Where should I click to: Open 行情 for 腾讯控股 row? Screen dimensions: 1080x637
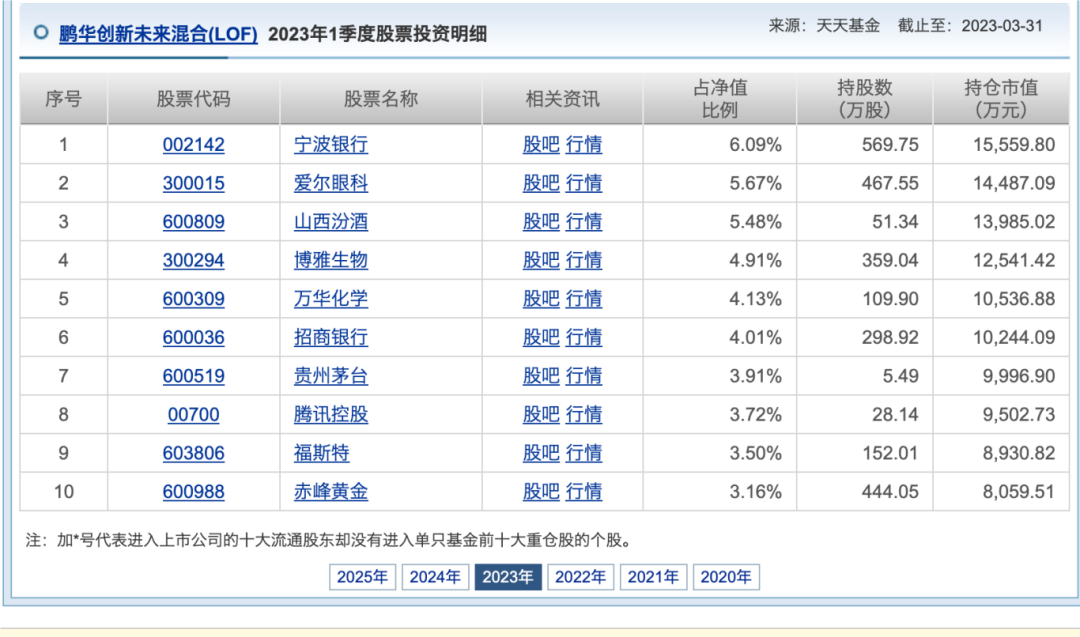click(x=583, y=415)
